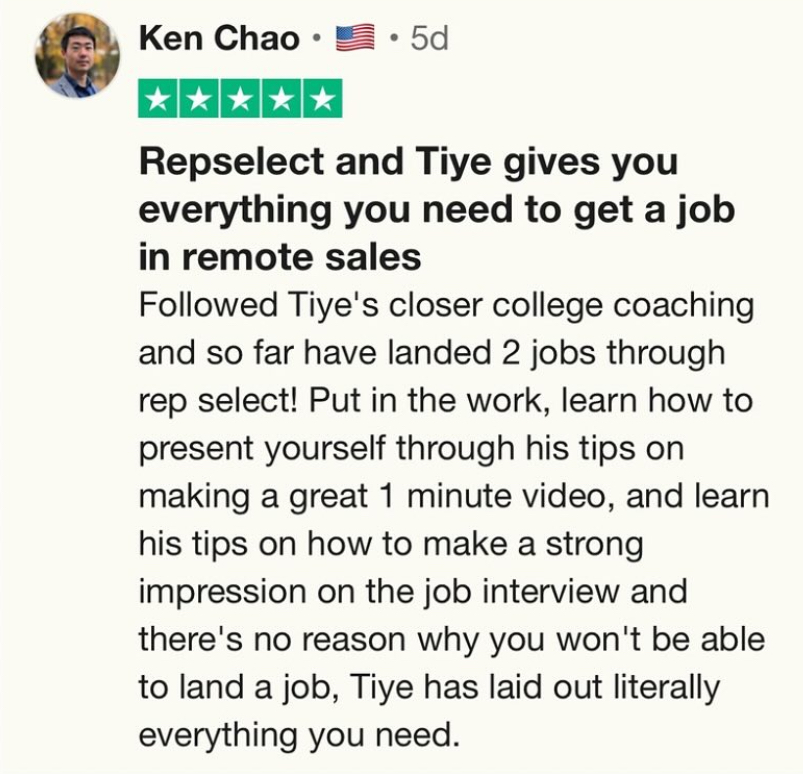Click "in remote sales" in the review headline
The image size is (803, 774).
(280, 257)
